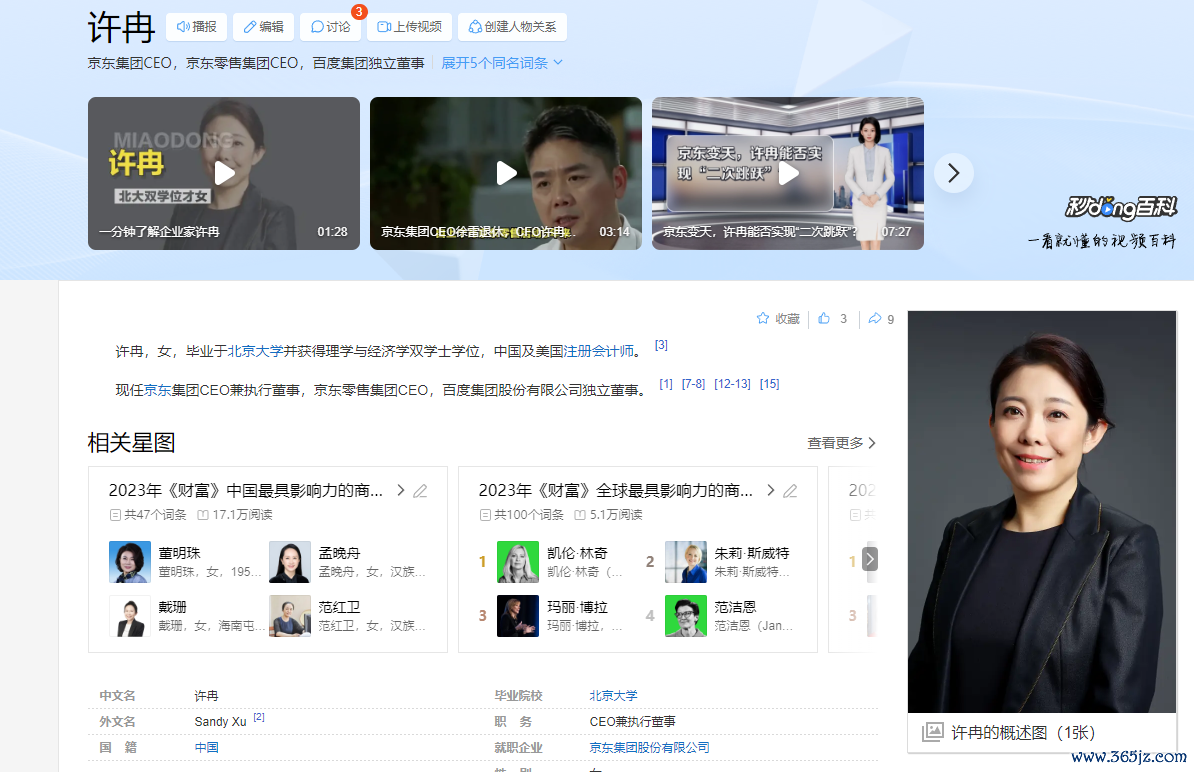This screenshot has height=772, width=1194.
Task: Expand 展开5个同名词条 dropdown
Action: pyautogui.click(x=502, y=63)
